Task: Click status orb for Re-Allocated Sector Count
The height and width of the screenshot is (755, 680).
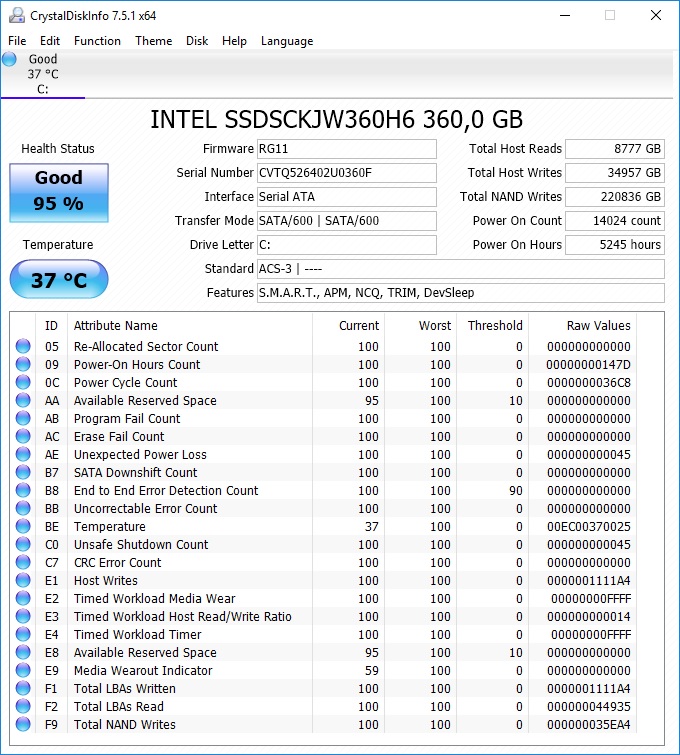Action: click(23, 346)
